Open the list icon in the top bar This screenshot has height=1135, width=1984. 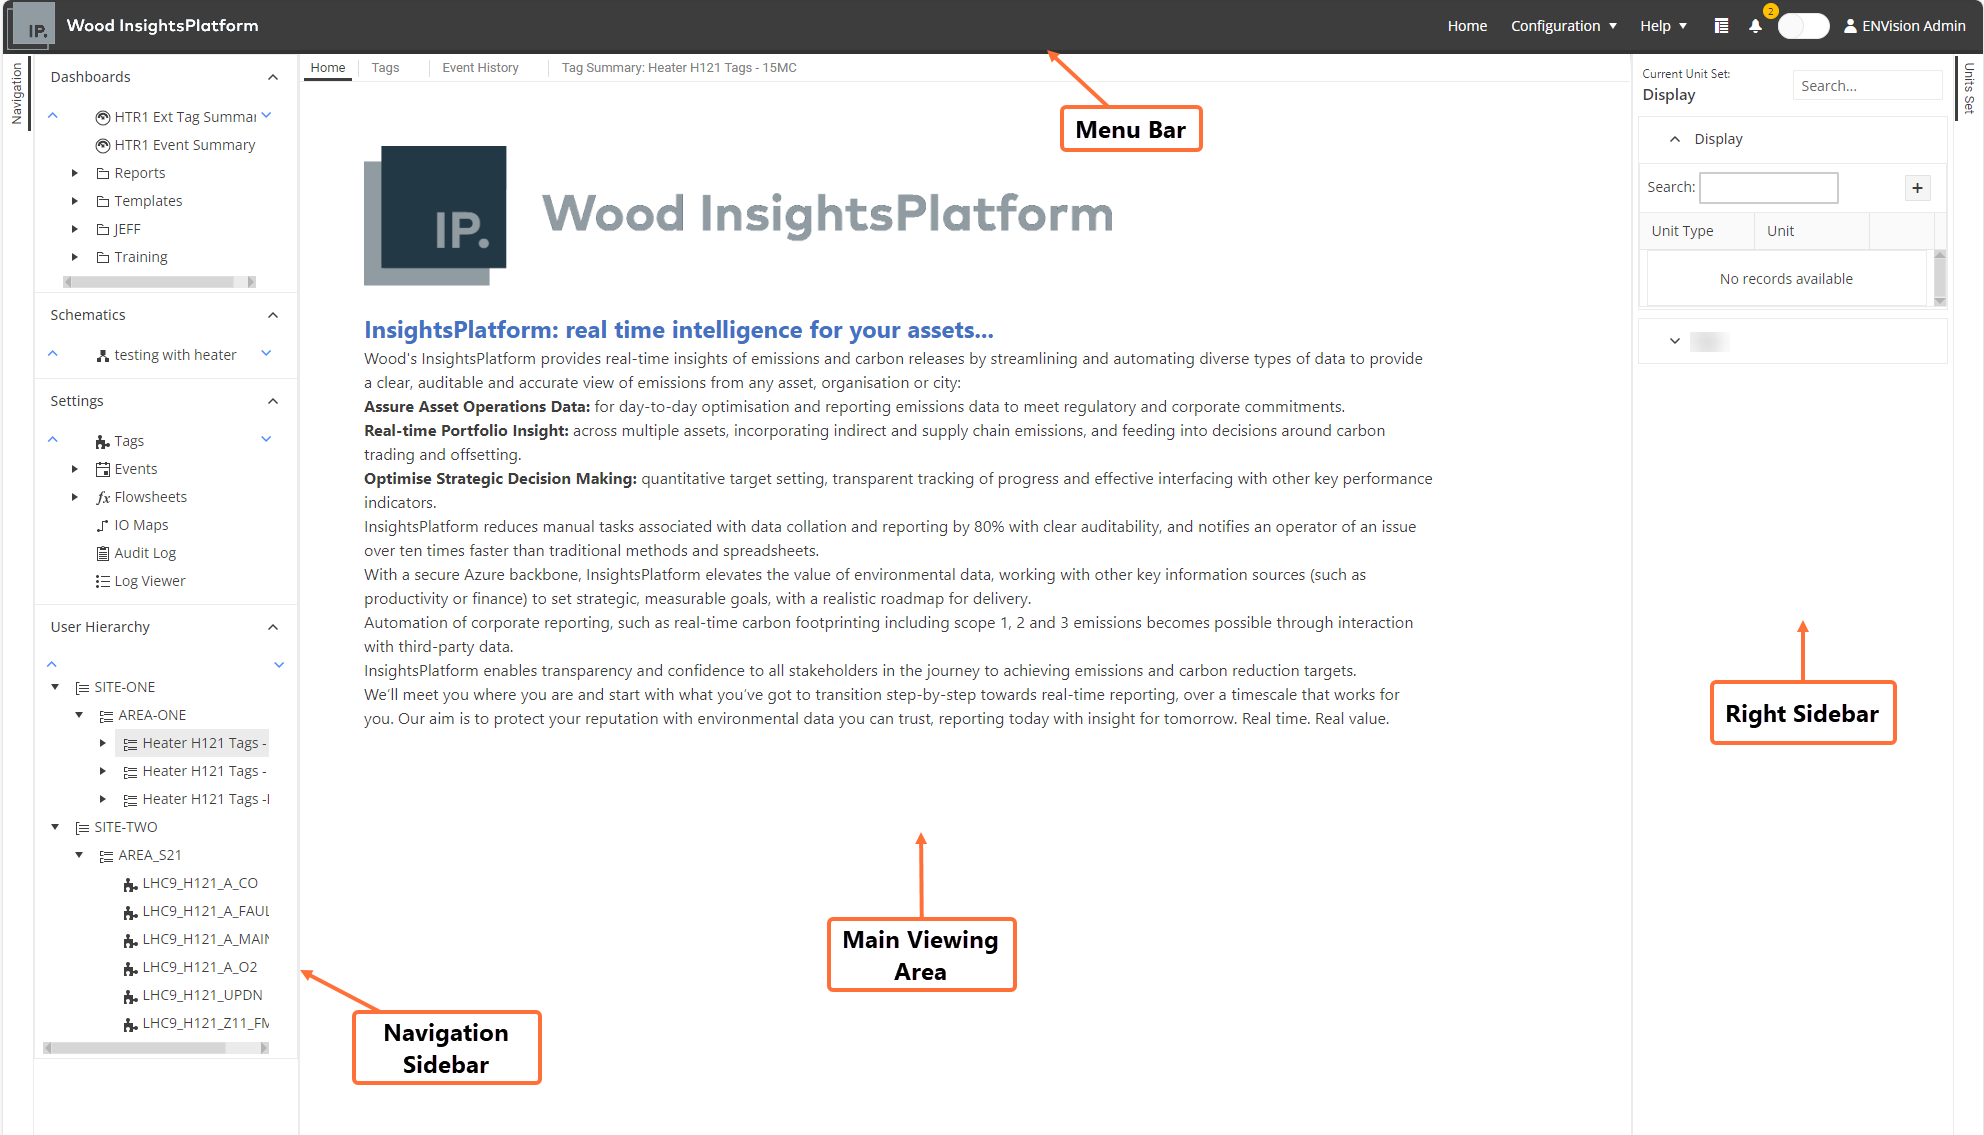click(1721, 26)
